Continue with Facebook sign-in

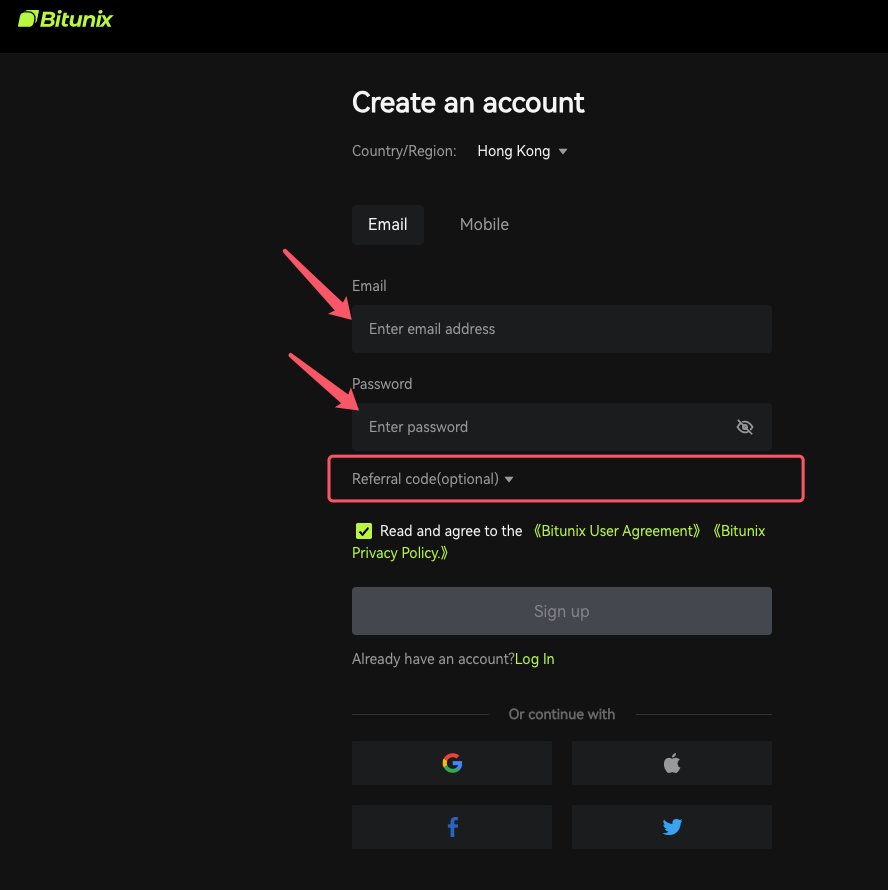452,827
